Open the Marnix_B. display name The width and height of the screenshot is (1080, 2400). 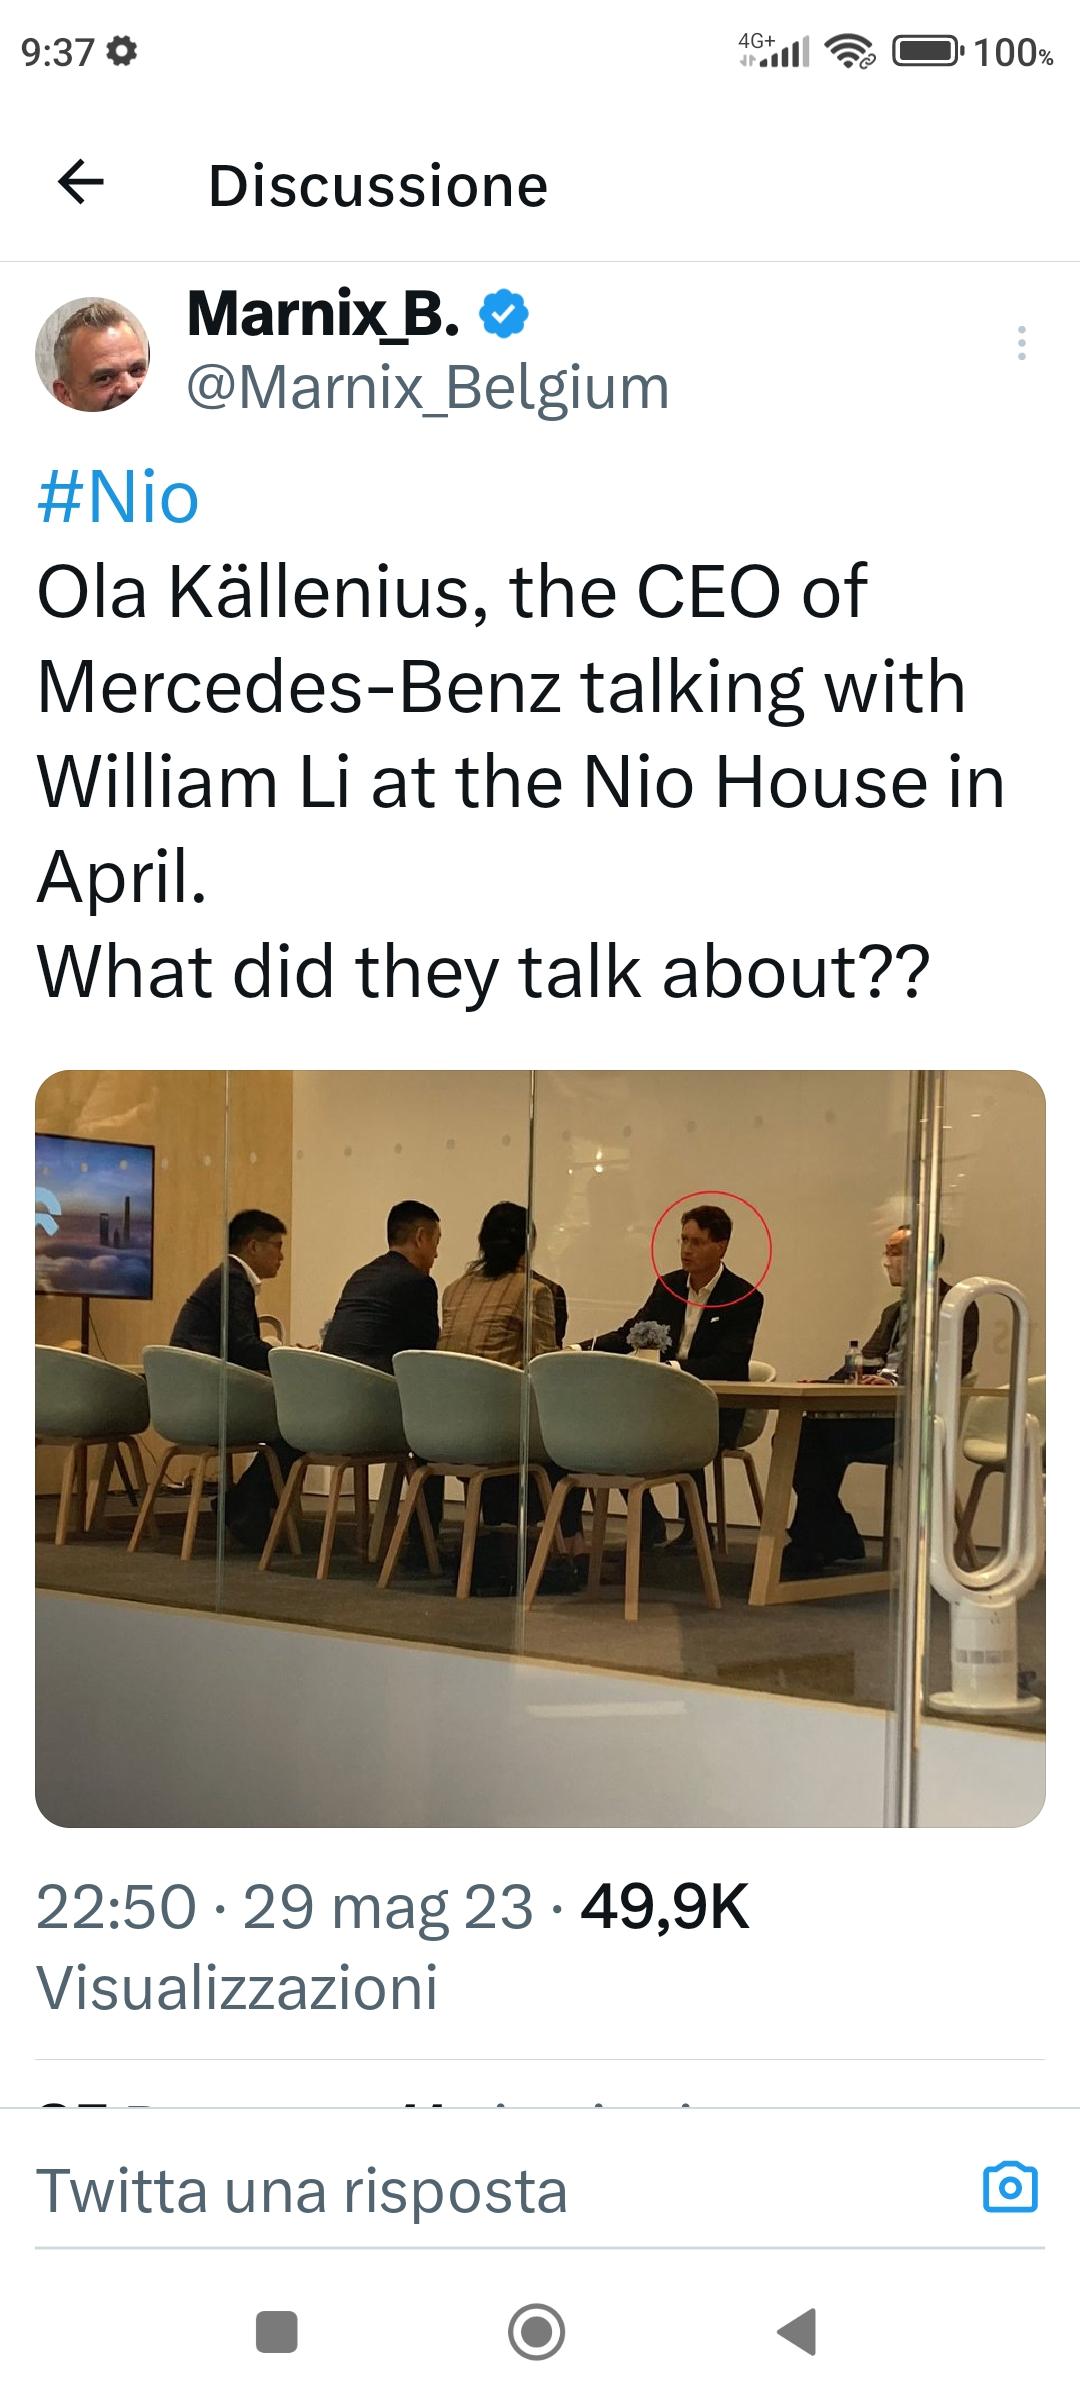[x=324, y=314]
